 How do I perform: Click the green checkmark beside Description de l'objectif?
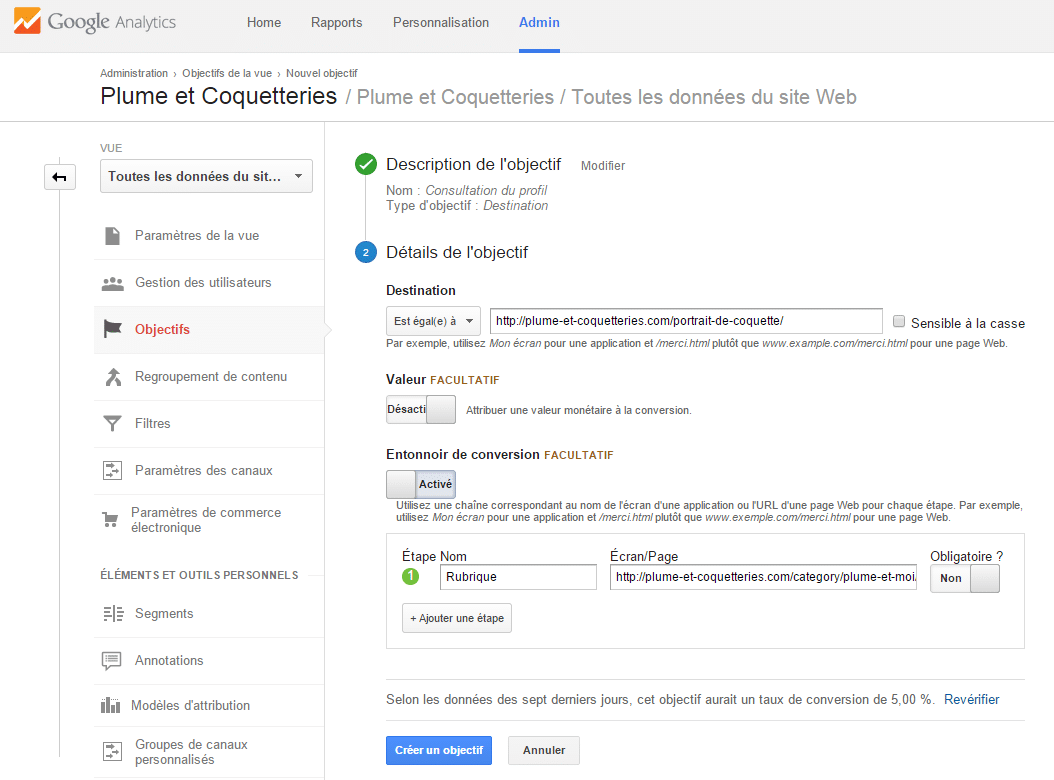(x=366, y=164)
